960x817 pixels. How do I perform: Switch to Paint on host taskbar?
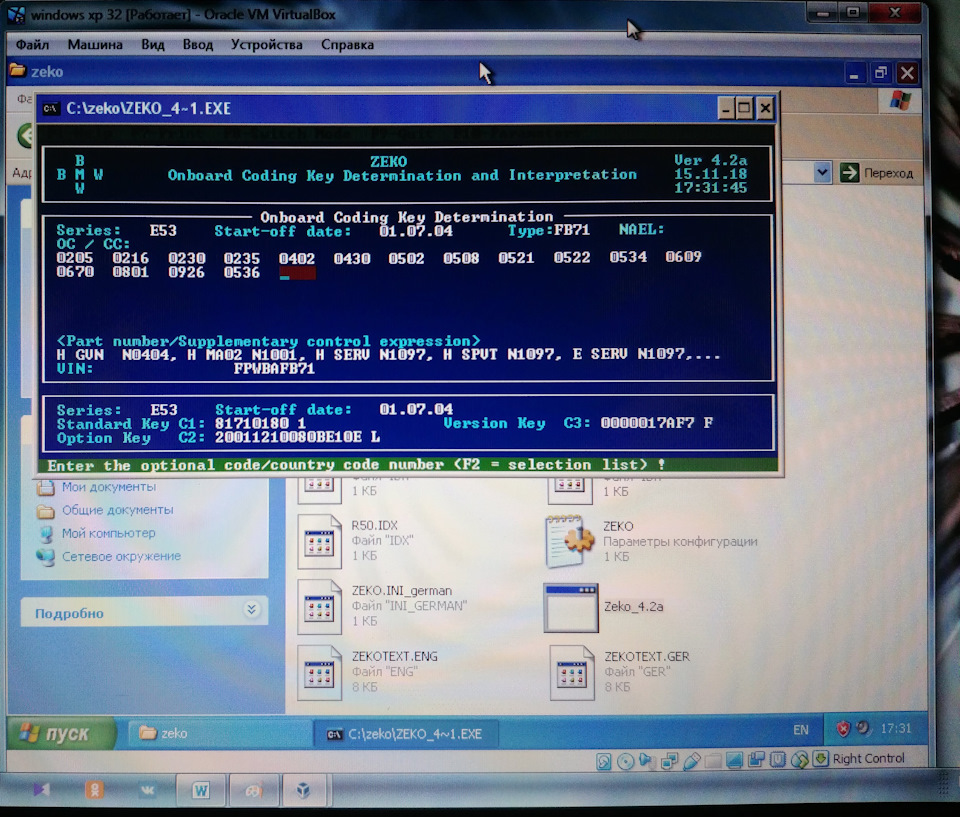click(x=253, y=791)
